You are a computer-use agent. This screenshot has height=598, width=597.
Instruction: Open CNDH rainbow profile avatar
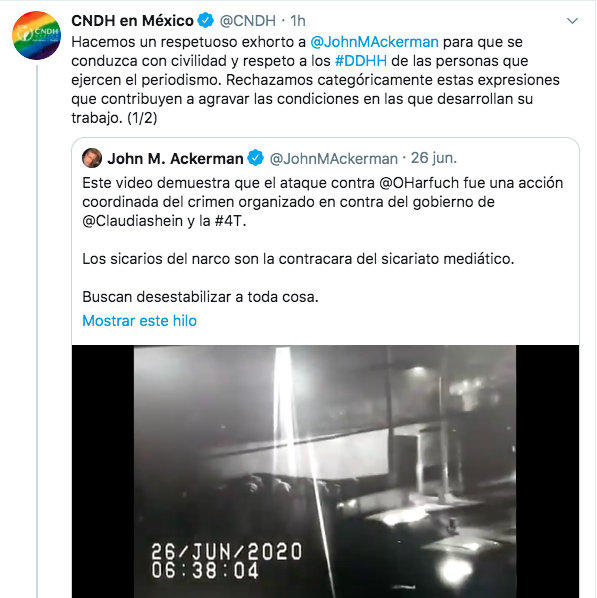pyautogui.click(x=37, y=35)
